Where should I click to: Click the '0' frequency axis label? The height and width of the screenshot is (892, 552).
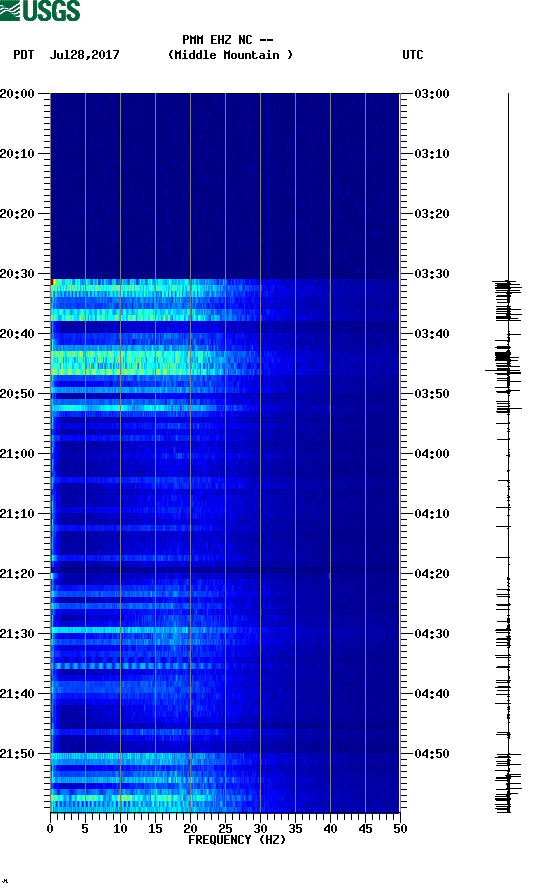coord(50,829)
